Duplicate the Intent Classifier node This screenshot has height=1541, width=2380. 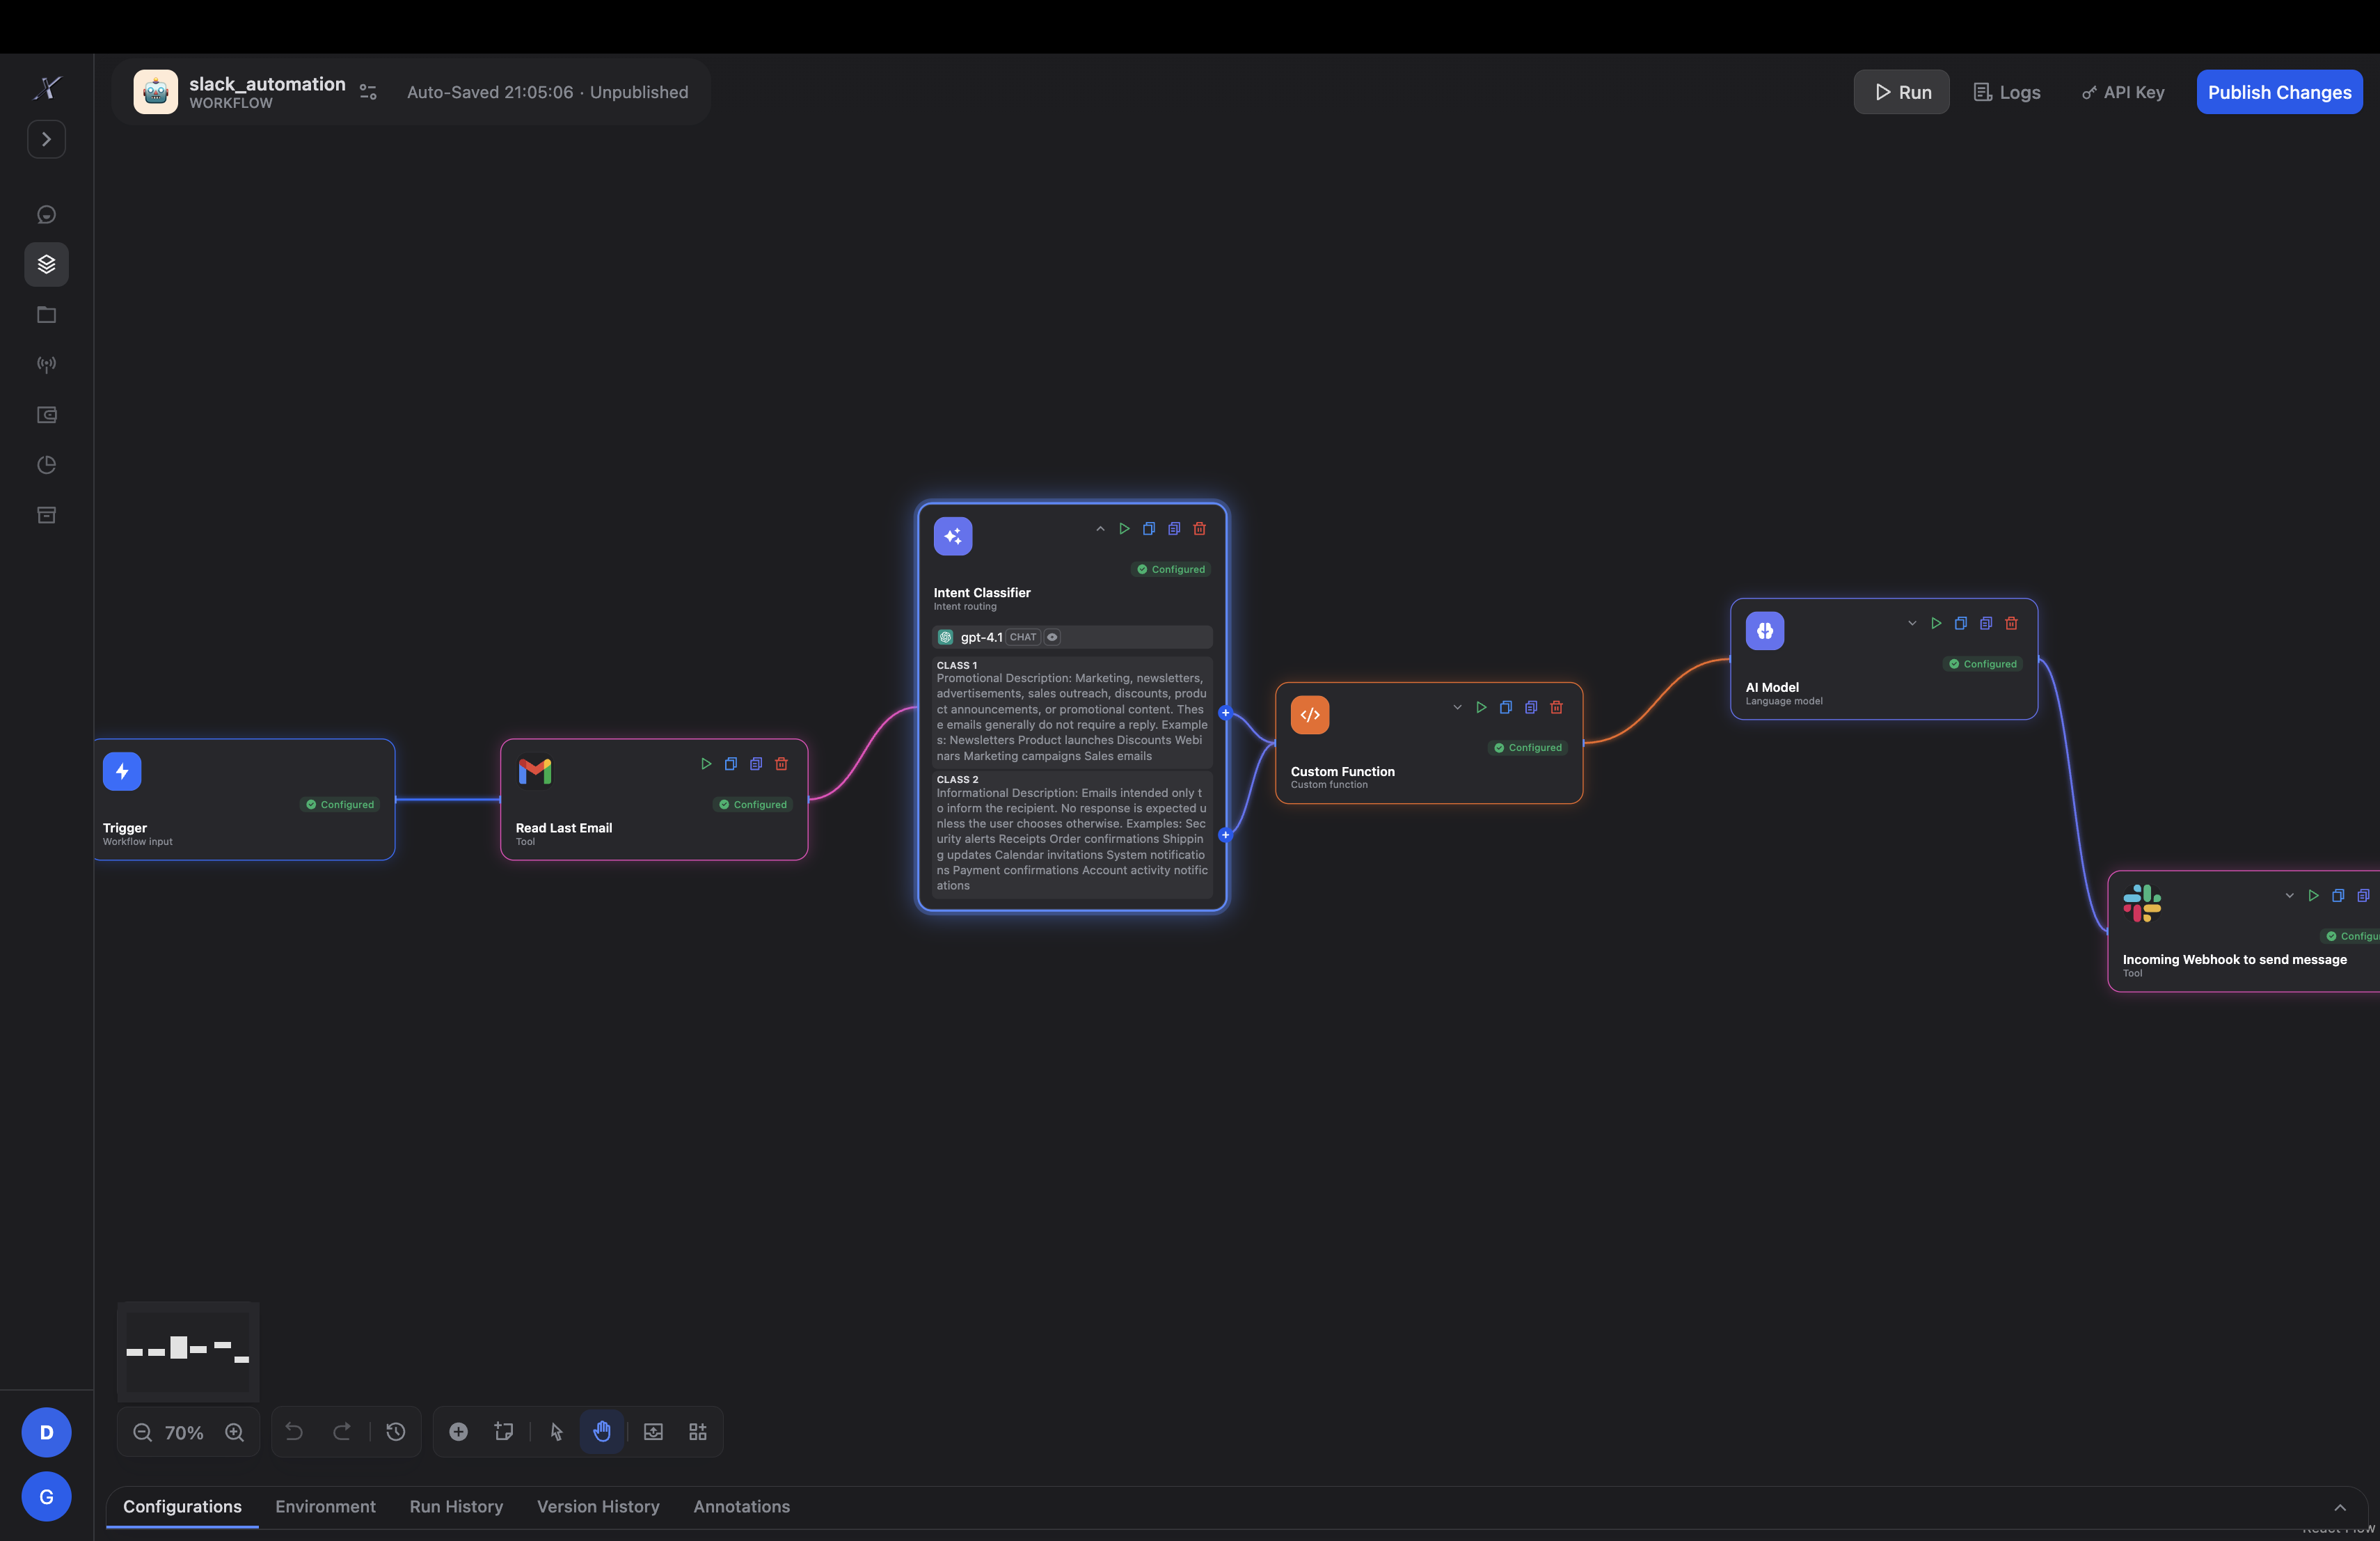click(1174, 529)
